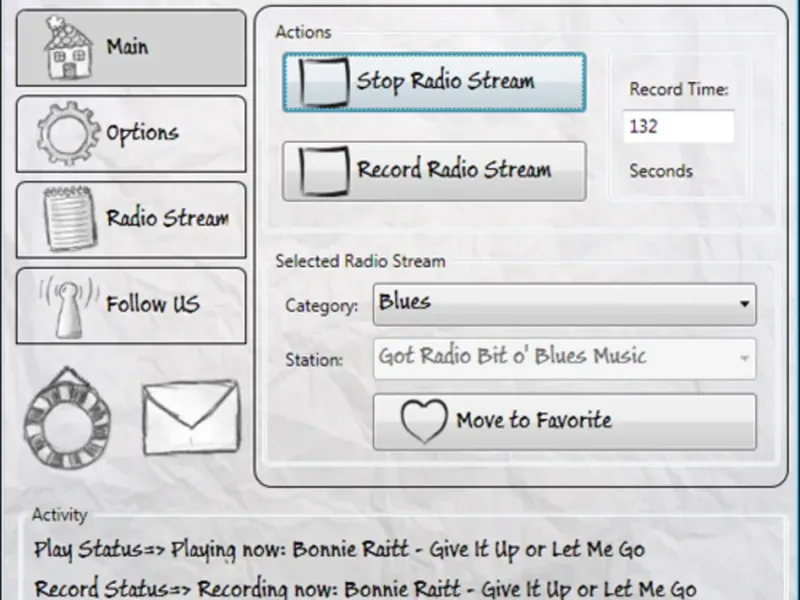Click the gear icon on the Options tab
800x600 pixels.
click(x=68, y=134)
